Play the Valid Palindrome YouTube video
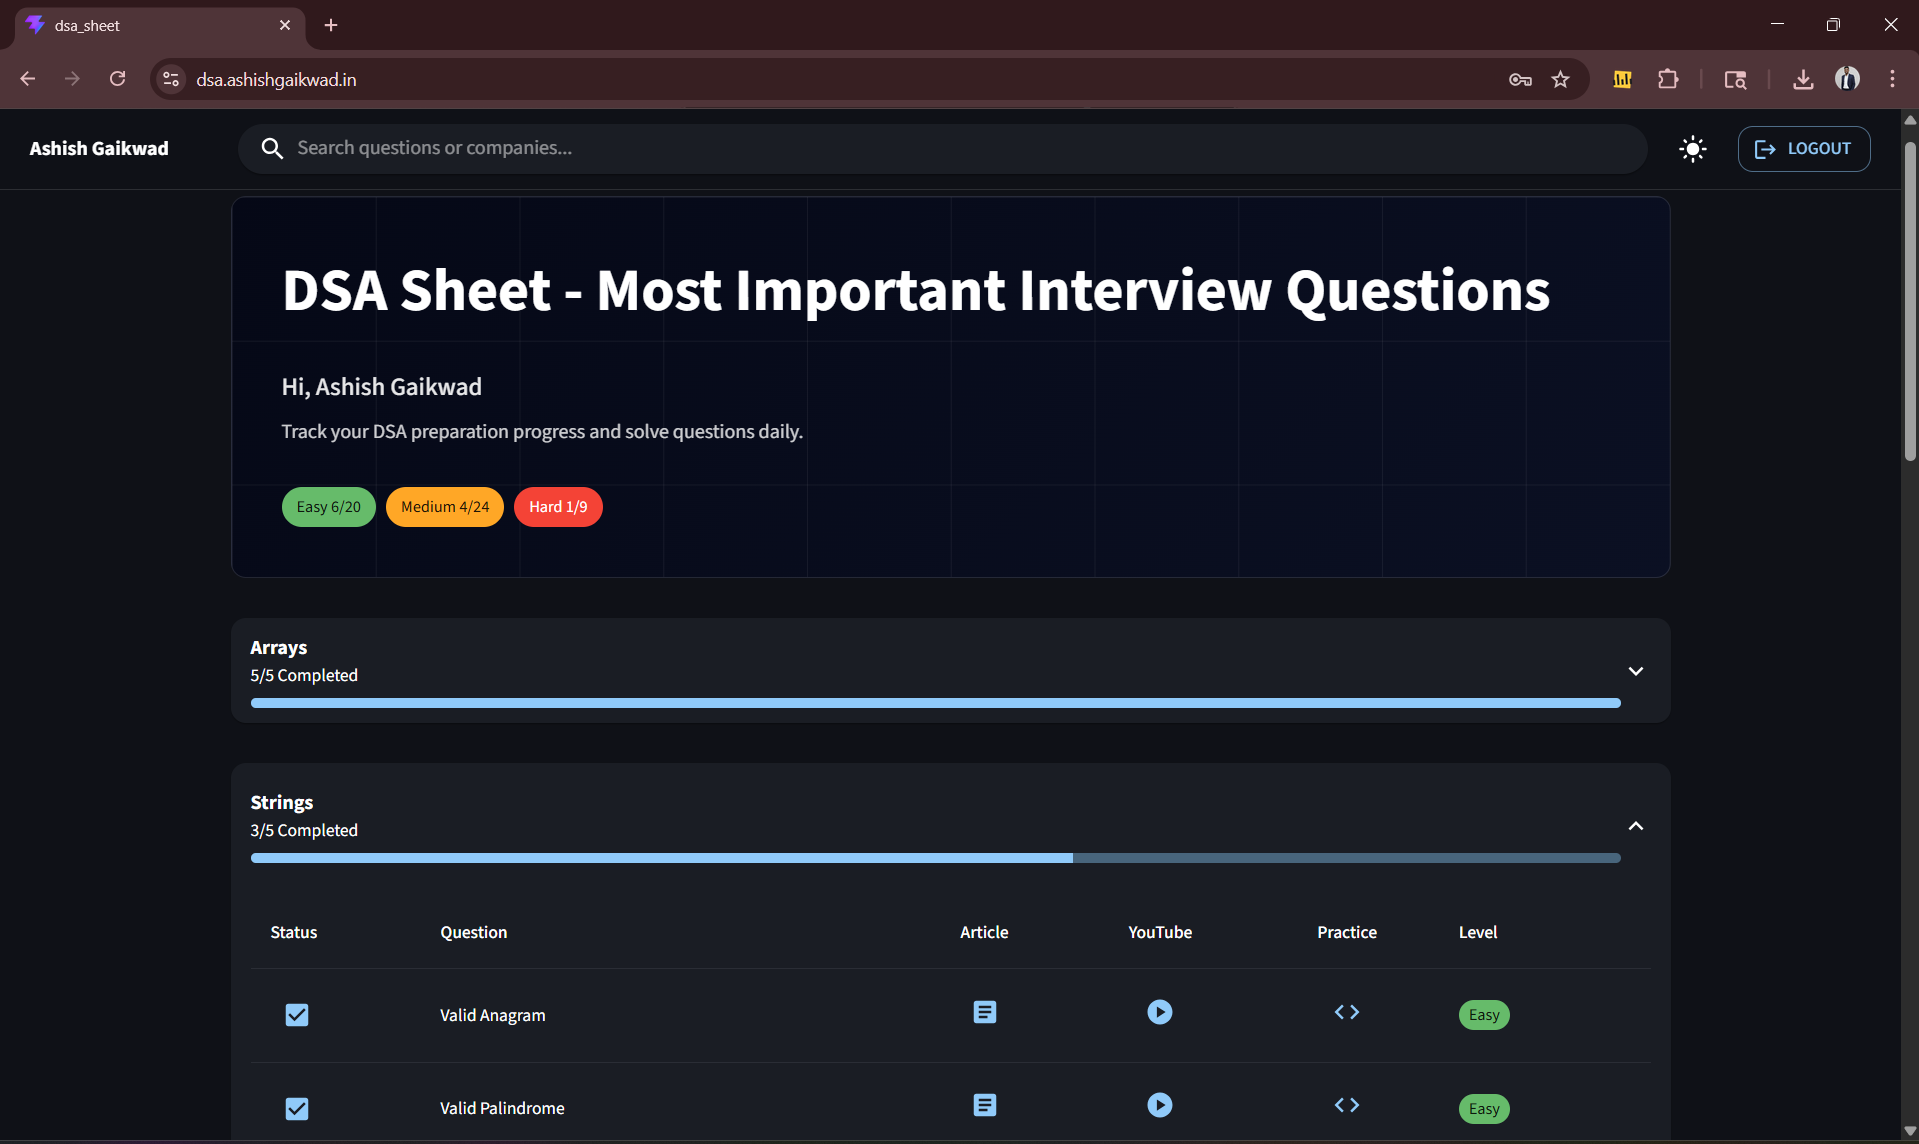 pyautogui.click(x=1159, y=1105)
